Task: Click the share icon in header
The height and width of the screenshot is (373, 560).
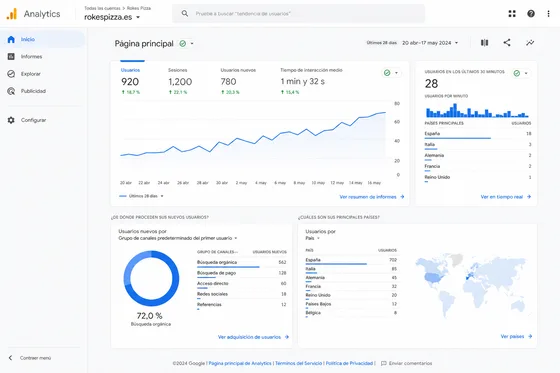Action: pyautogui.click(x=507, y=43)
